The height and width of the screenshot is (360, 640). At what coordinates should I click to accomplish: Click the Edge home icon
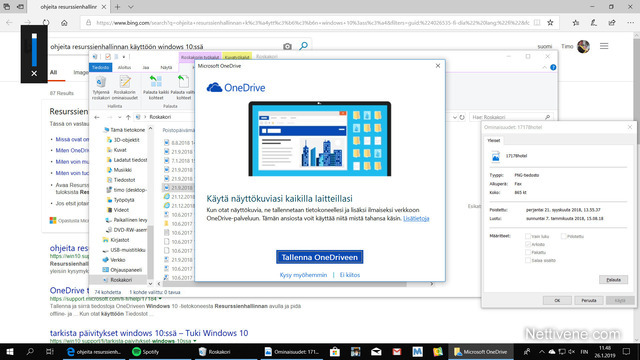point(64,23)
